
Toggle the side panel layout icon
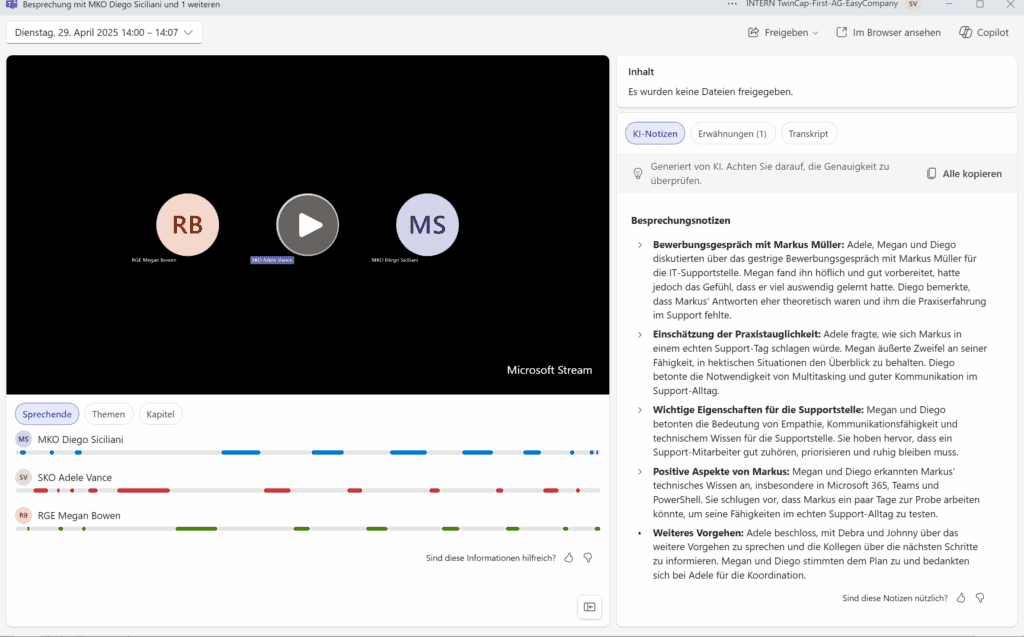[590, 607]
